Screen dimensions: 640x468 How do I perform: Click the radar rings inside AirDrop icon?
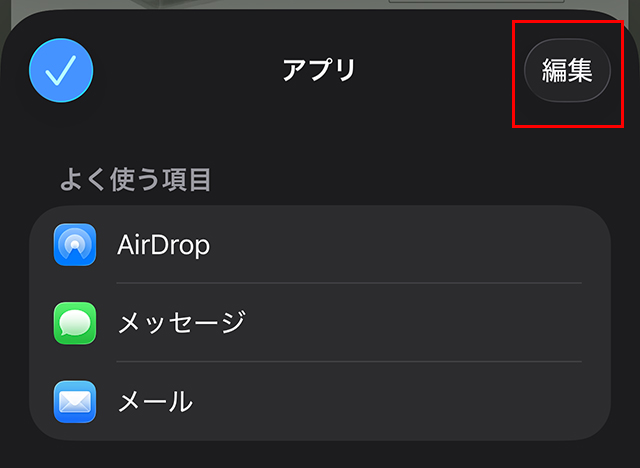(75, 243)
